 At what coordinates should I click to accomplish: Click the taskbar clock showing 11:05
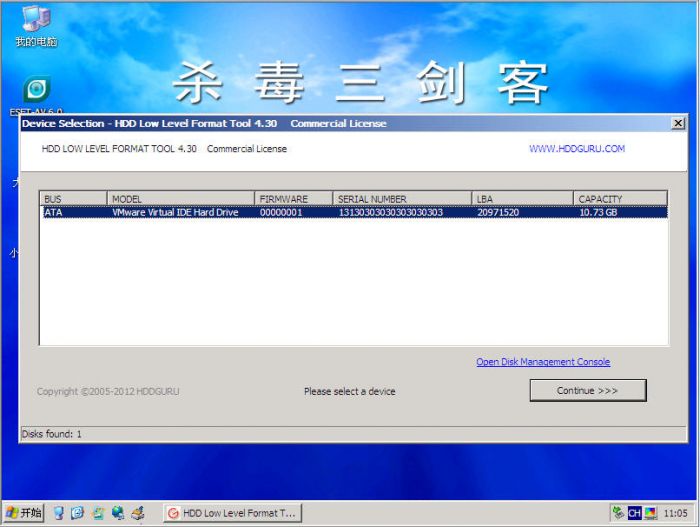675,513
